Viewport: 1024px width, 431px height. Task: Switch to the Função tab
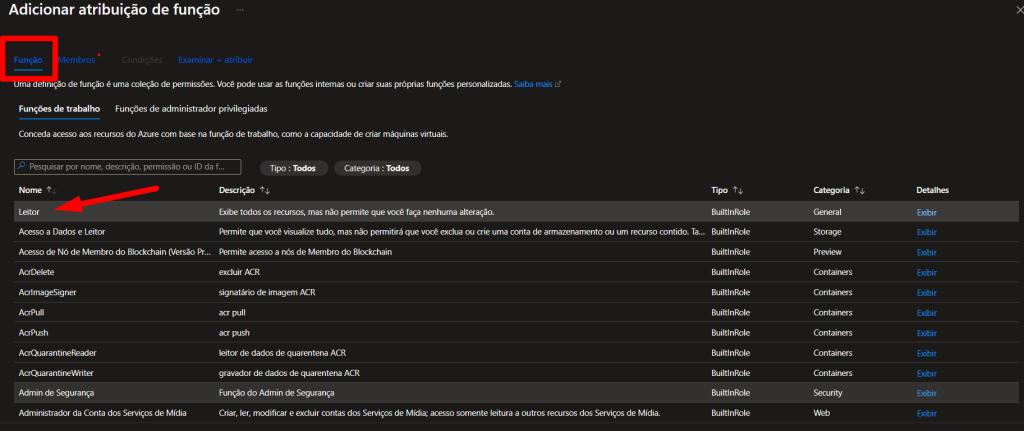[x=28, y=60]
